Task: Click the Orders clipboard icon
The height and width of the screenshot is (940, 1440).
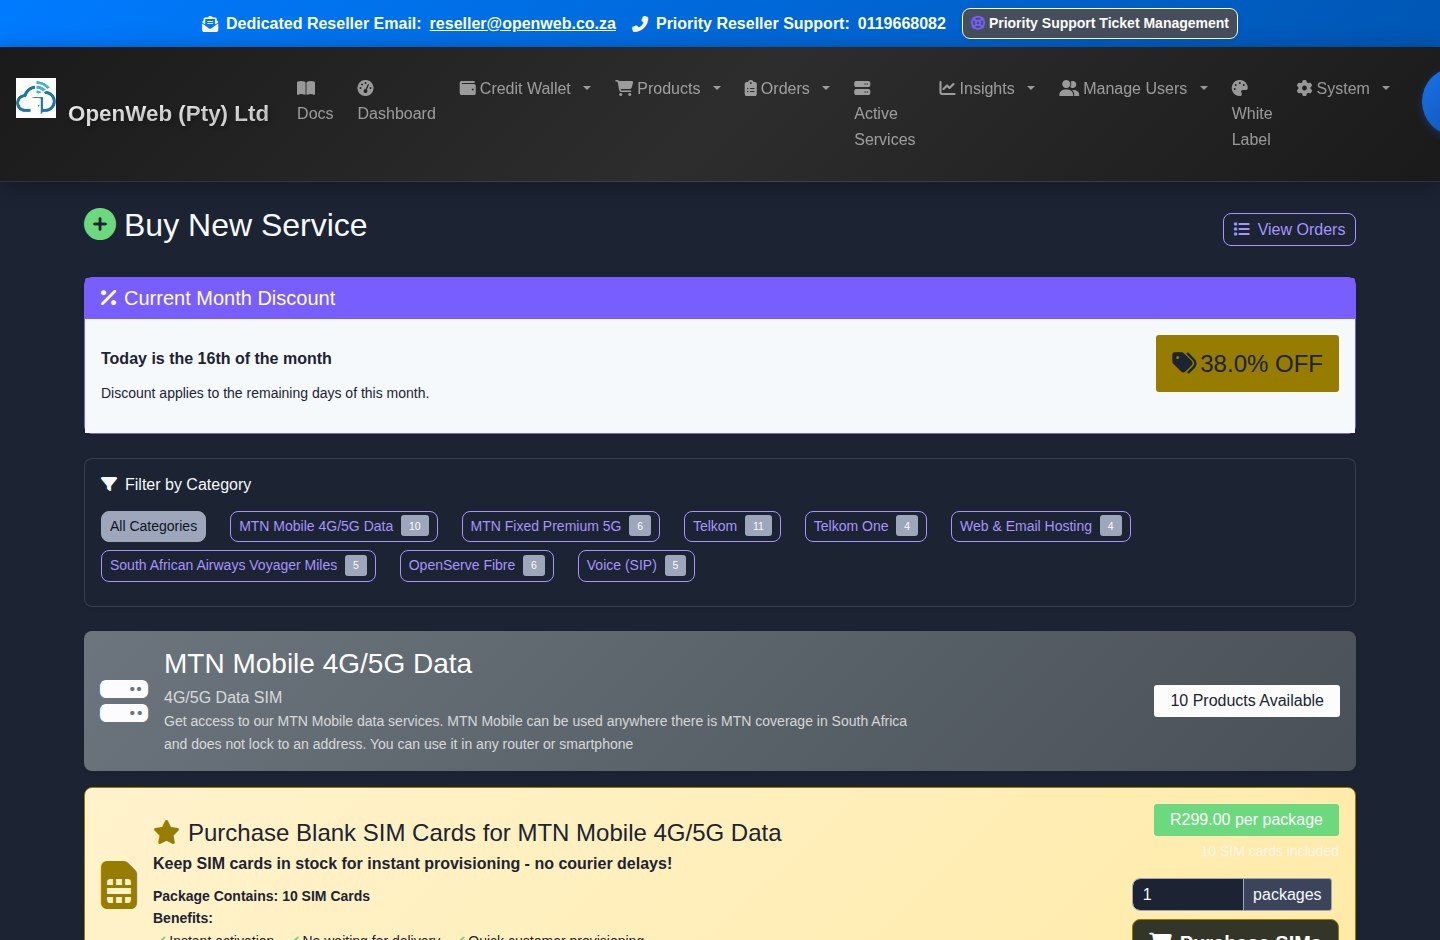Action: pyautogui.click(x=751, y=88)
